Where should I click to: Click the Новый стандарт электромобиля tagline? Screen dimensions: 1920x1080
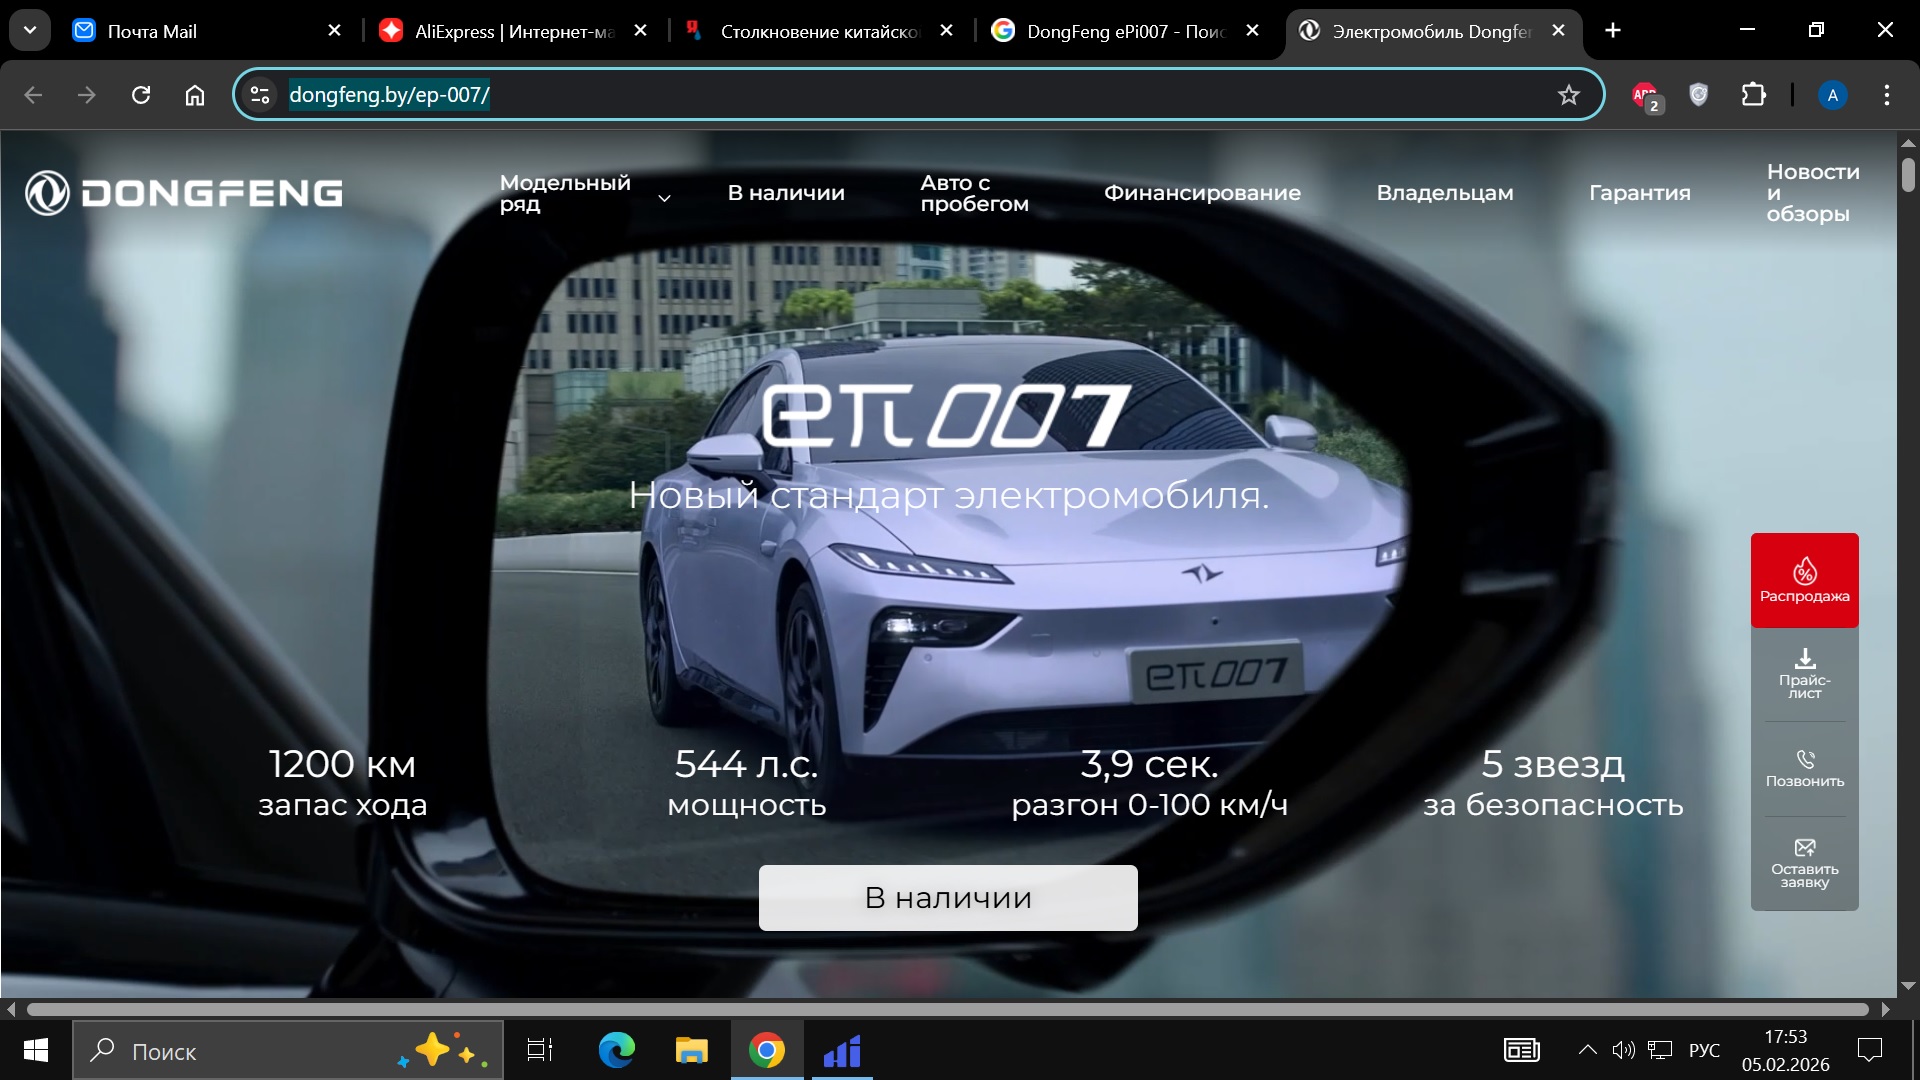[948, 495]
